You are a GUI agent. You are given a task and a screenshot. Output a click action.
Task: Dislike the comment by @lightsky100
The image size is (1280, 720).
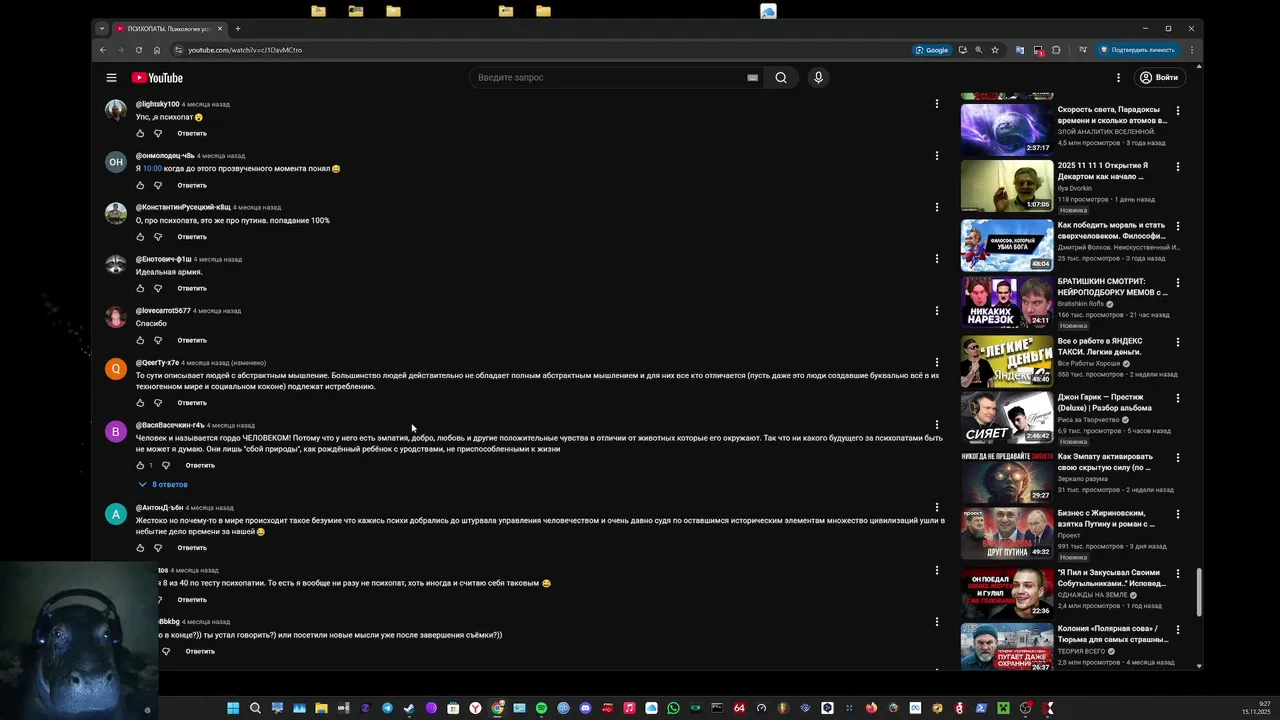(158, 133)
